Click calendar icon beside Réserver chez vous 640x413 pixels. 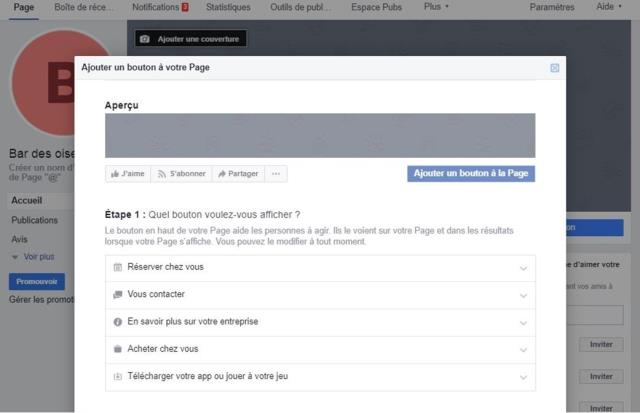[118, 267]
